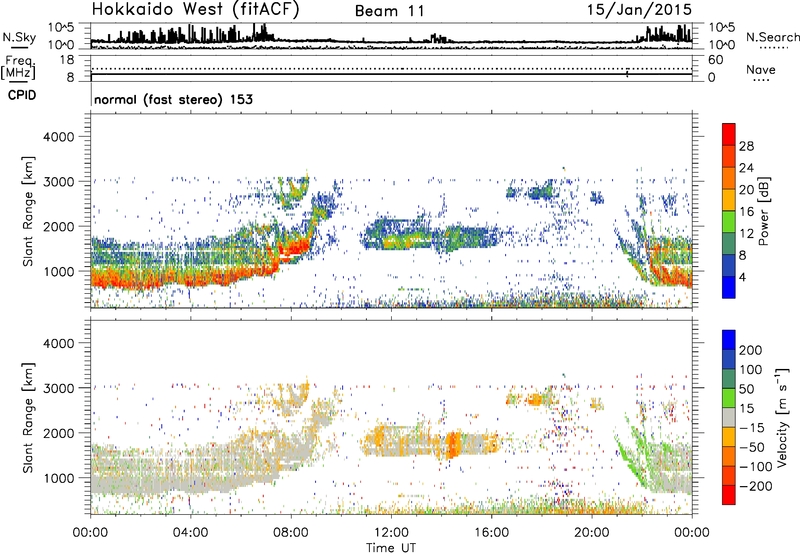
Task: Click the '28' power colorbar value
Action: [x=746, y=146]
